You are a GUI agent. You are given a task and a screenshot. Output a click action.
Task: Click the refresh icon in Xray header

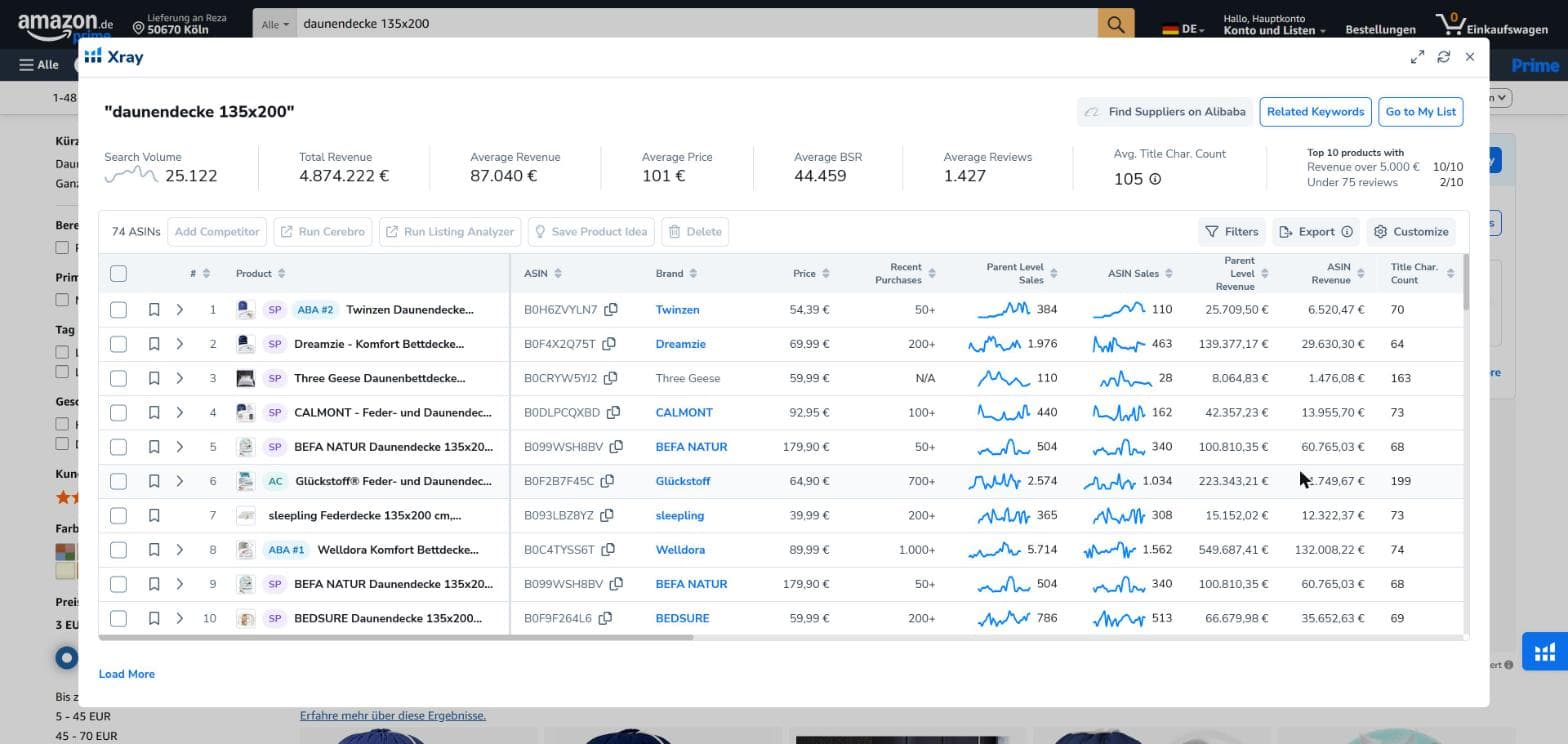(1443, 57)
